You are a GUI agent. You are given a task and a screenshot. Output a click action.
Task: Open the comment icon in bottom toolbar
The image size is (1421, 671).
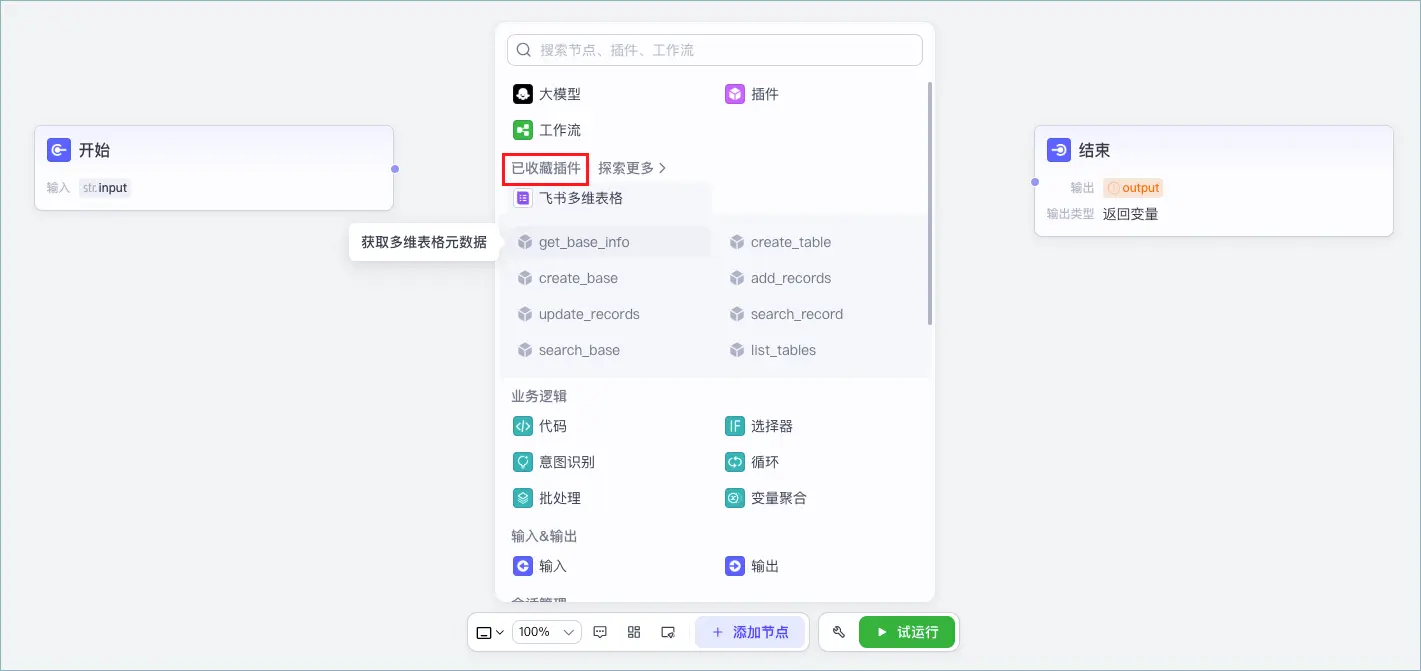600,632
